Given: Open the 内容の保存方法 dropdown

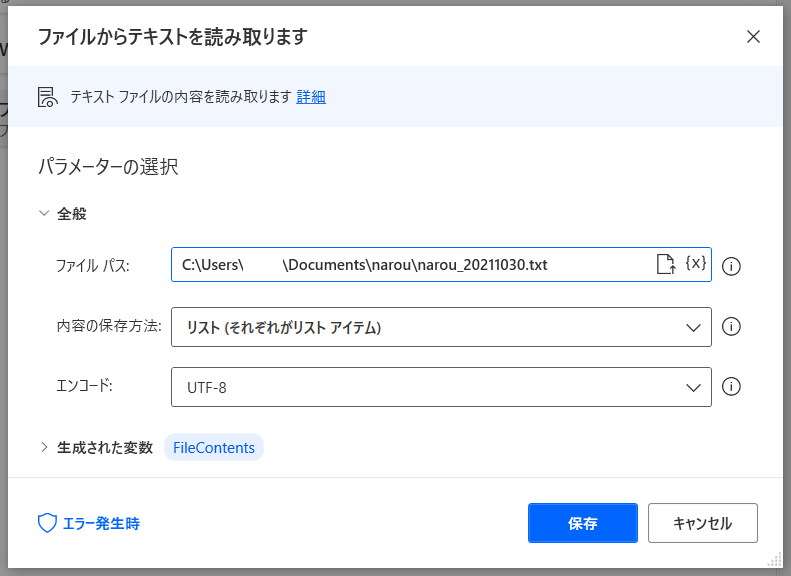Looking at the screenshot, I should pos(441,327).
